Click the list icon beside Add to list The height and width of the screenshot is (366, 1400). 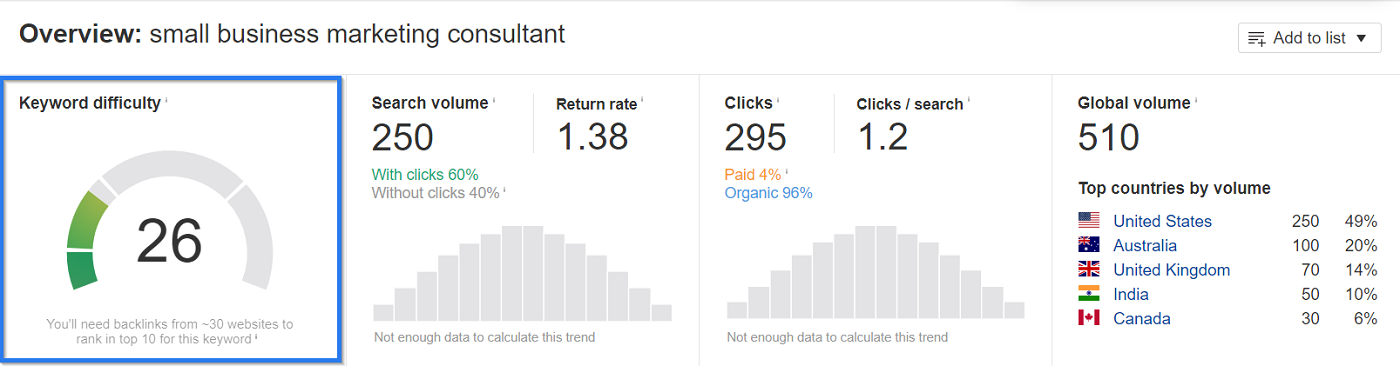[1258, 39]
